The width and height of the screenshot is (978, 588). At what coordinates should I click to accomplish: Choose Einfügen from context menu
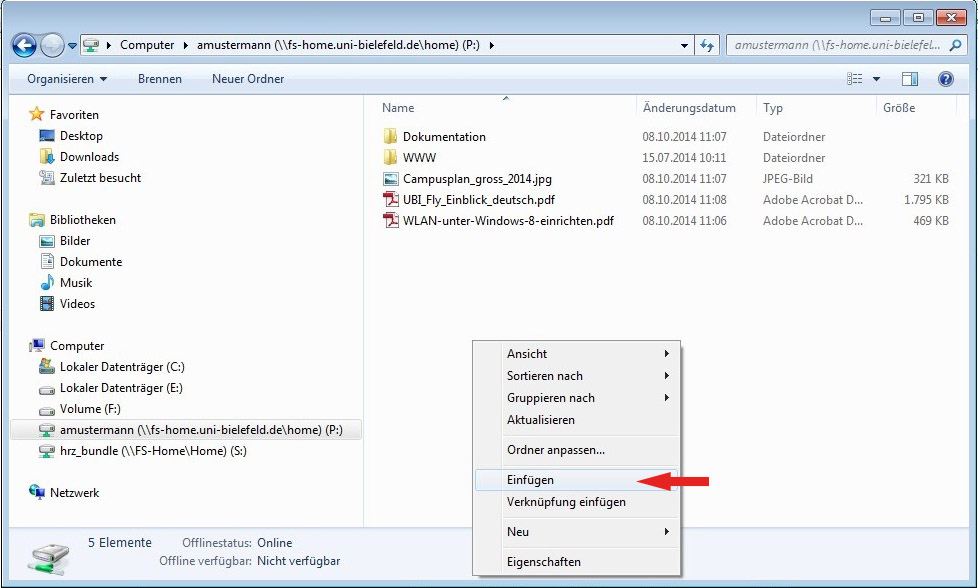tap(576, 480)
